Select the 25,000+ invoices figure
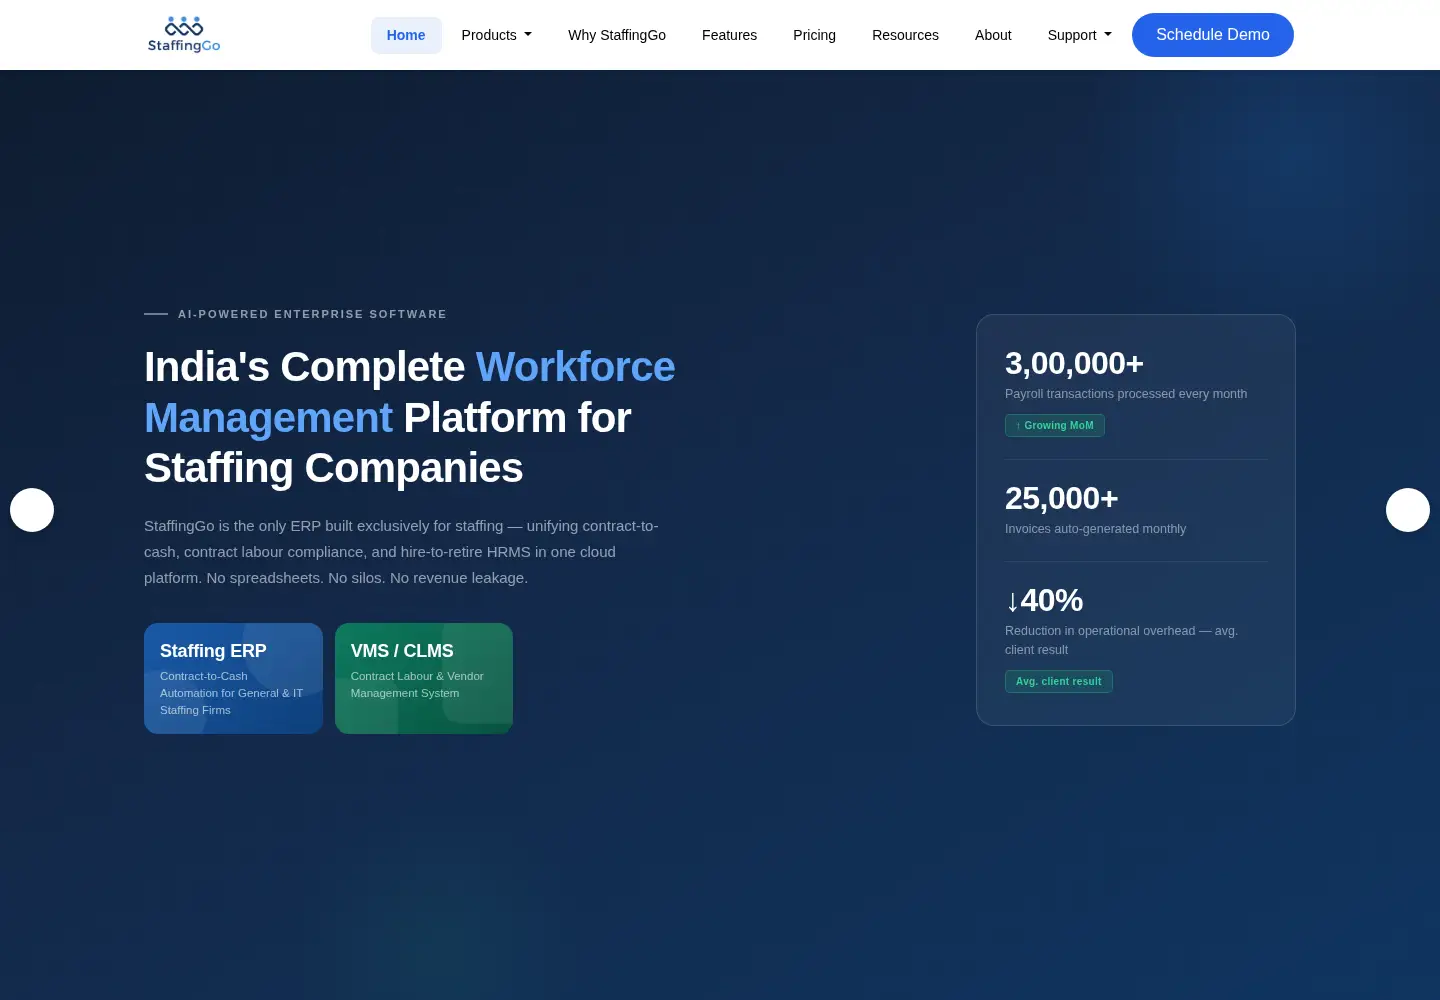The height and width of the screenshot is (1000, 1440). 1061,498
